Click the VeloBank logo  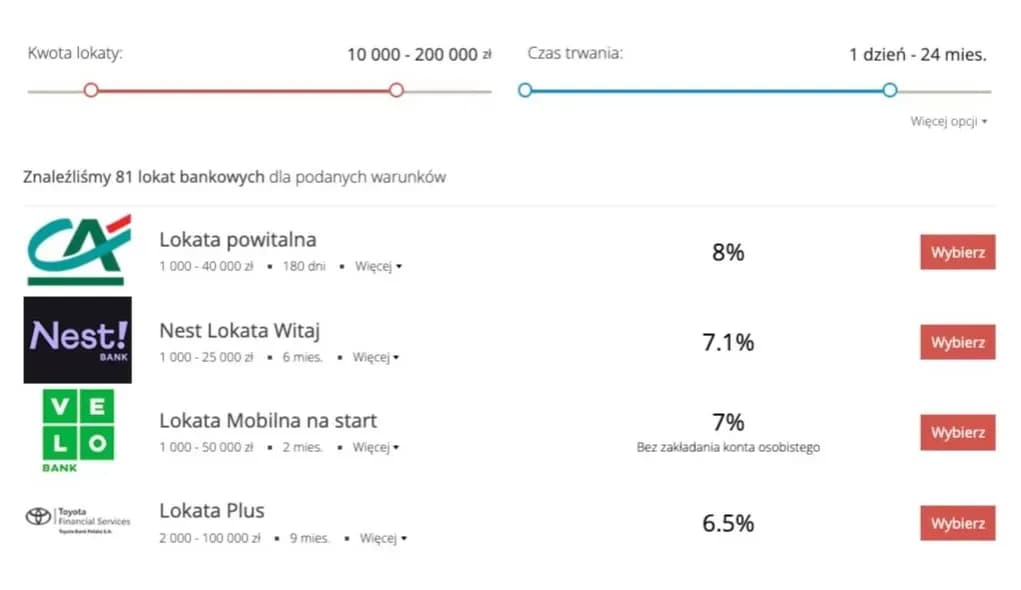pyautogui.click(x=78, y=429)
